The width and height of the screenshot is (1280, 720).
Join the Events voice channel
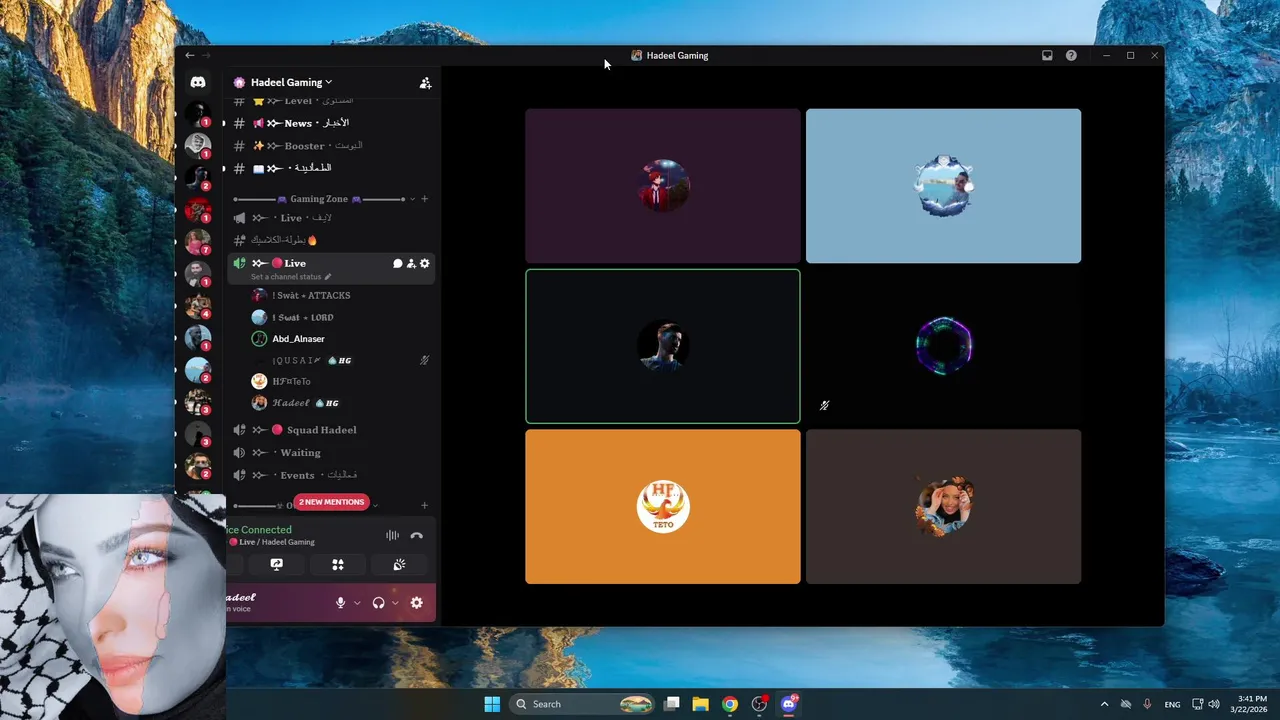click(x=330, y=475)
